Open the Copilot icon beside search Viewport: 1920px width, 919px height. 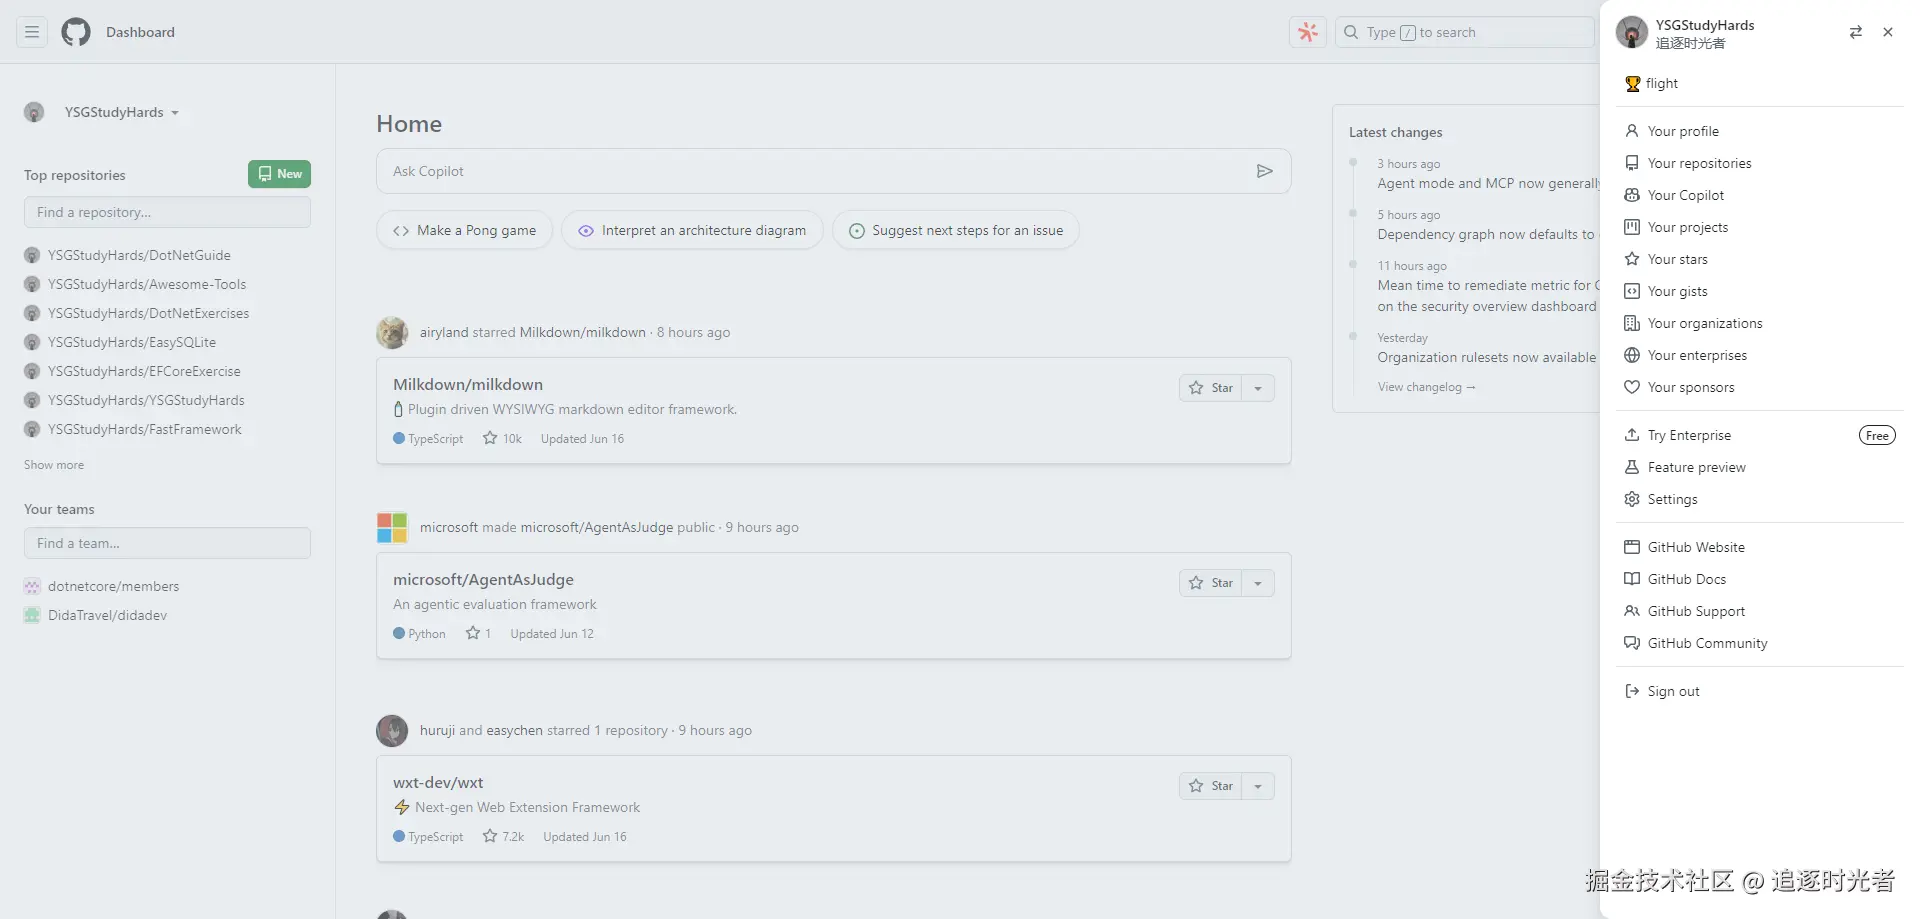coord(1308,32)
